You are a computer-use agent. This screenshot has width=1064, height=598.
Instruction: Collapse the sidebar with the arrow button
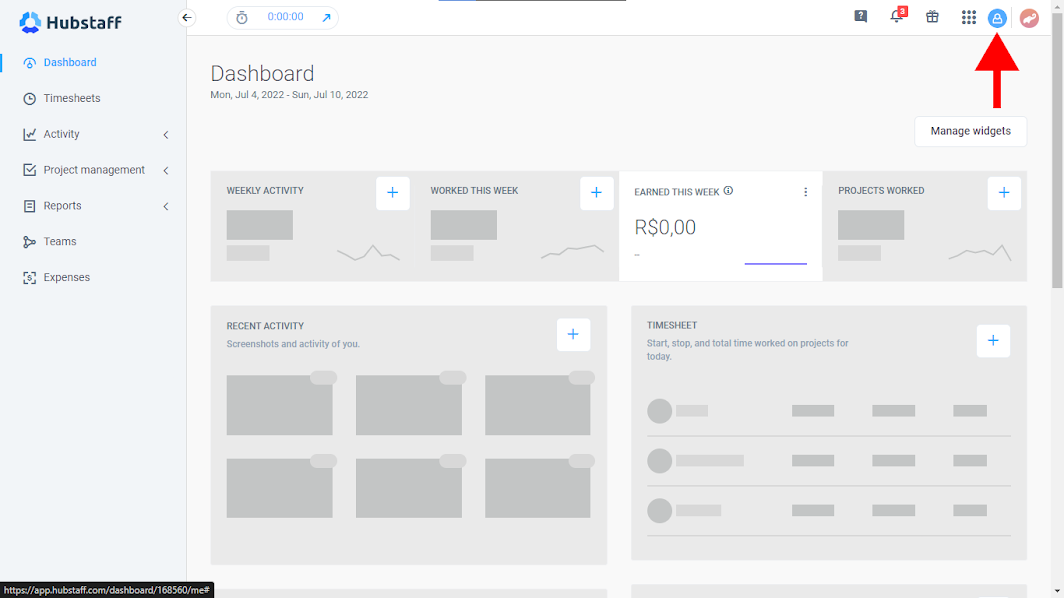click(186, 17)
